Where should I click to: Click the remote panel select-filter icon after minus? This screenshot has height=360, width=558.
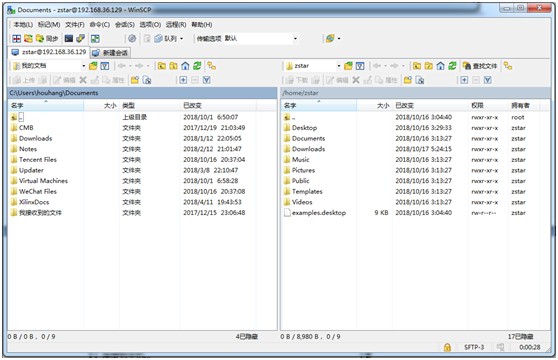(488, 80)
